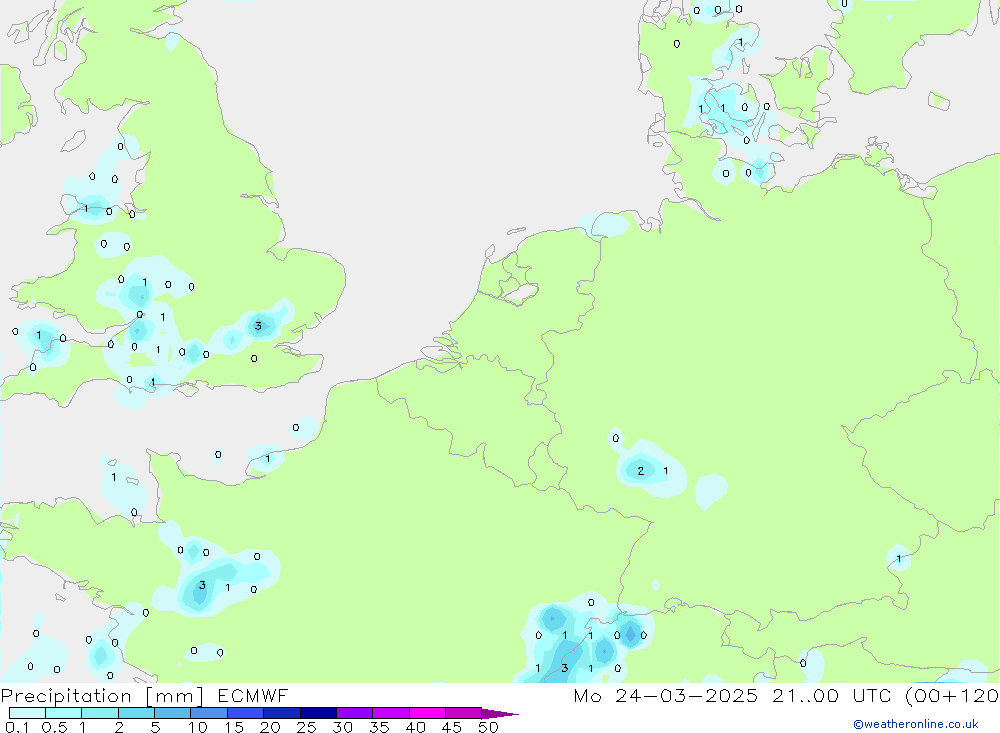Click the '3' precipitation value over southeast England
Image resolution: width=1000 pixels, height=733 pixels.
(x=258, y=326)
